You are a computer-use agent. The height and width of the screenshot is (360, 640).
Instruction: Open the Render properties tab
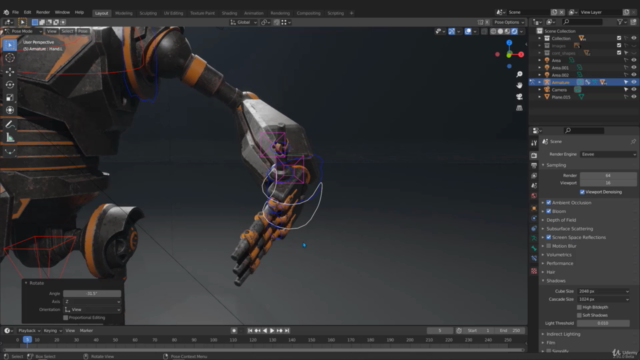[x=534, y=156]
